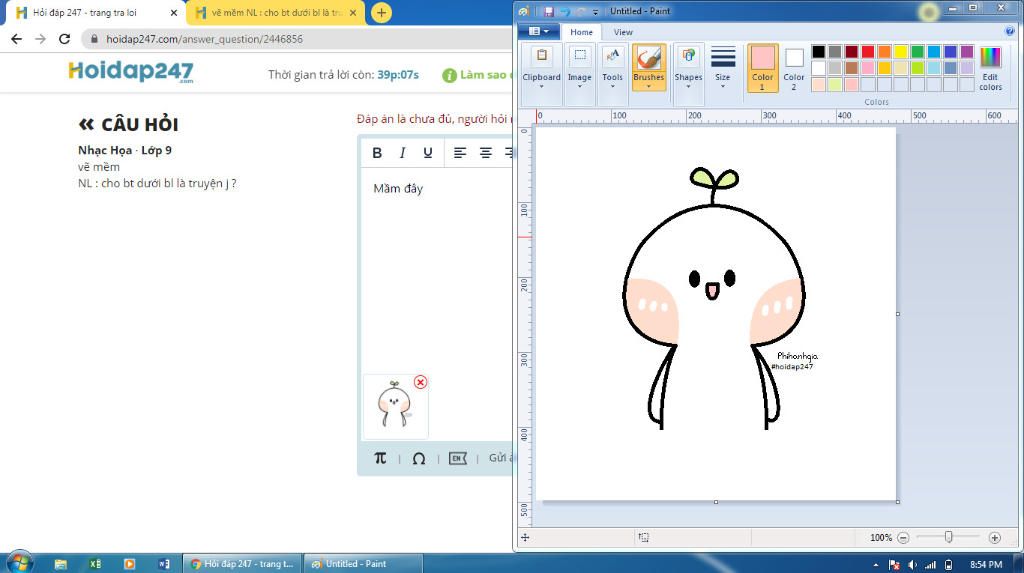Image resolution: width=1024 pixels, height=573 pixels.
Task: Click the zoom slider handle in Paint status bar
Action: pos(948,537)
